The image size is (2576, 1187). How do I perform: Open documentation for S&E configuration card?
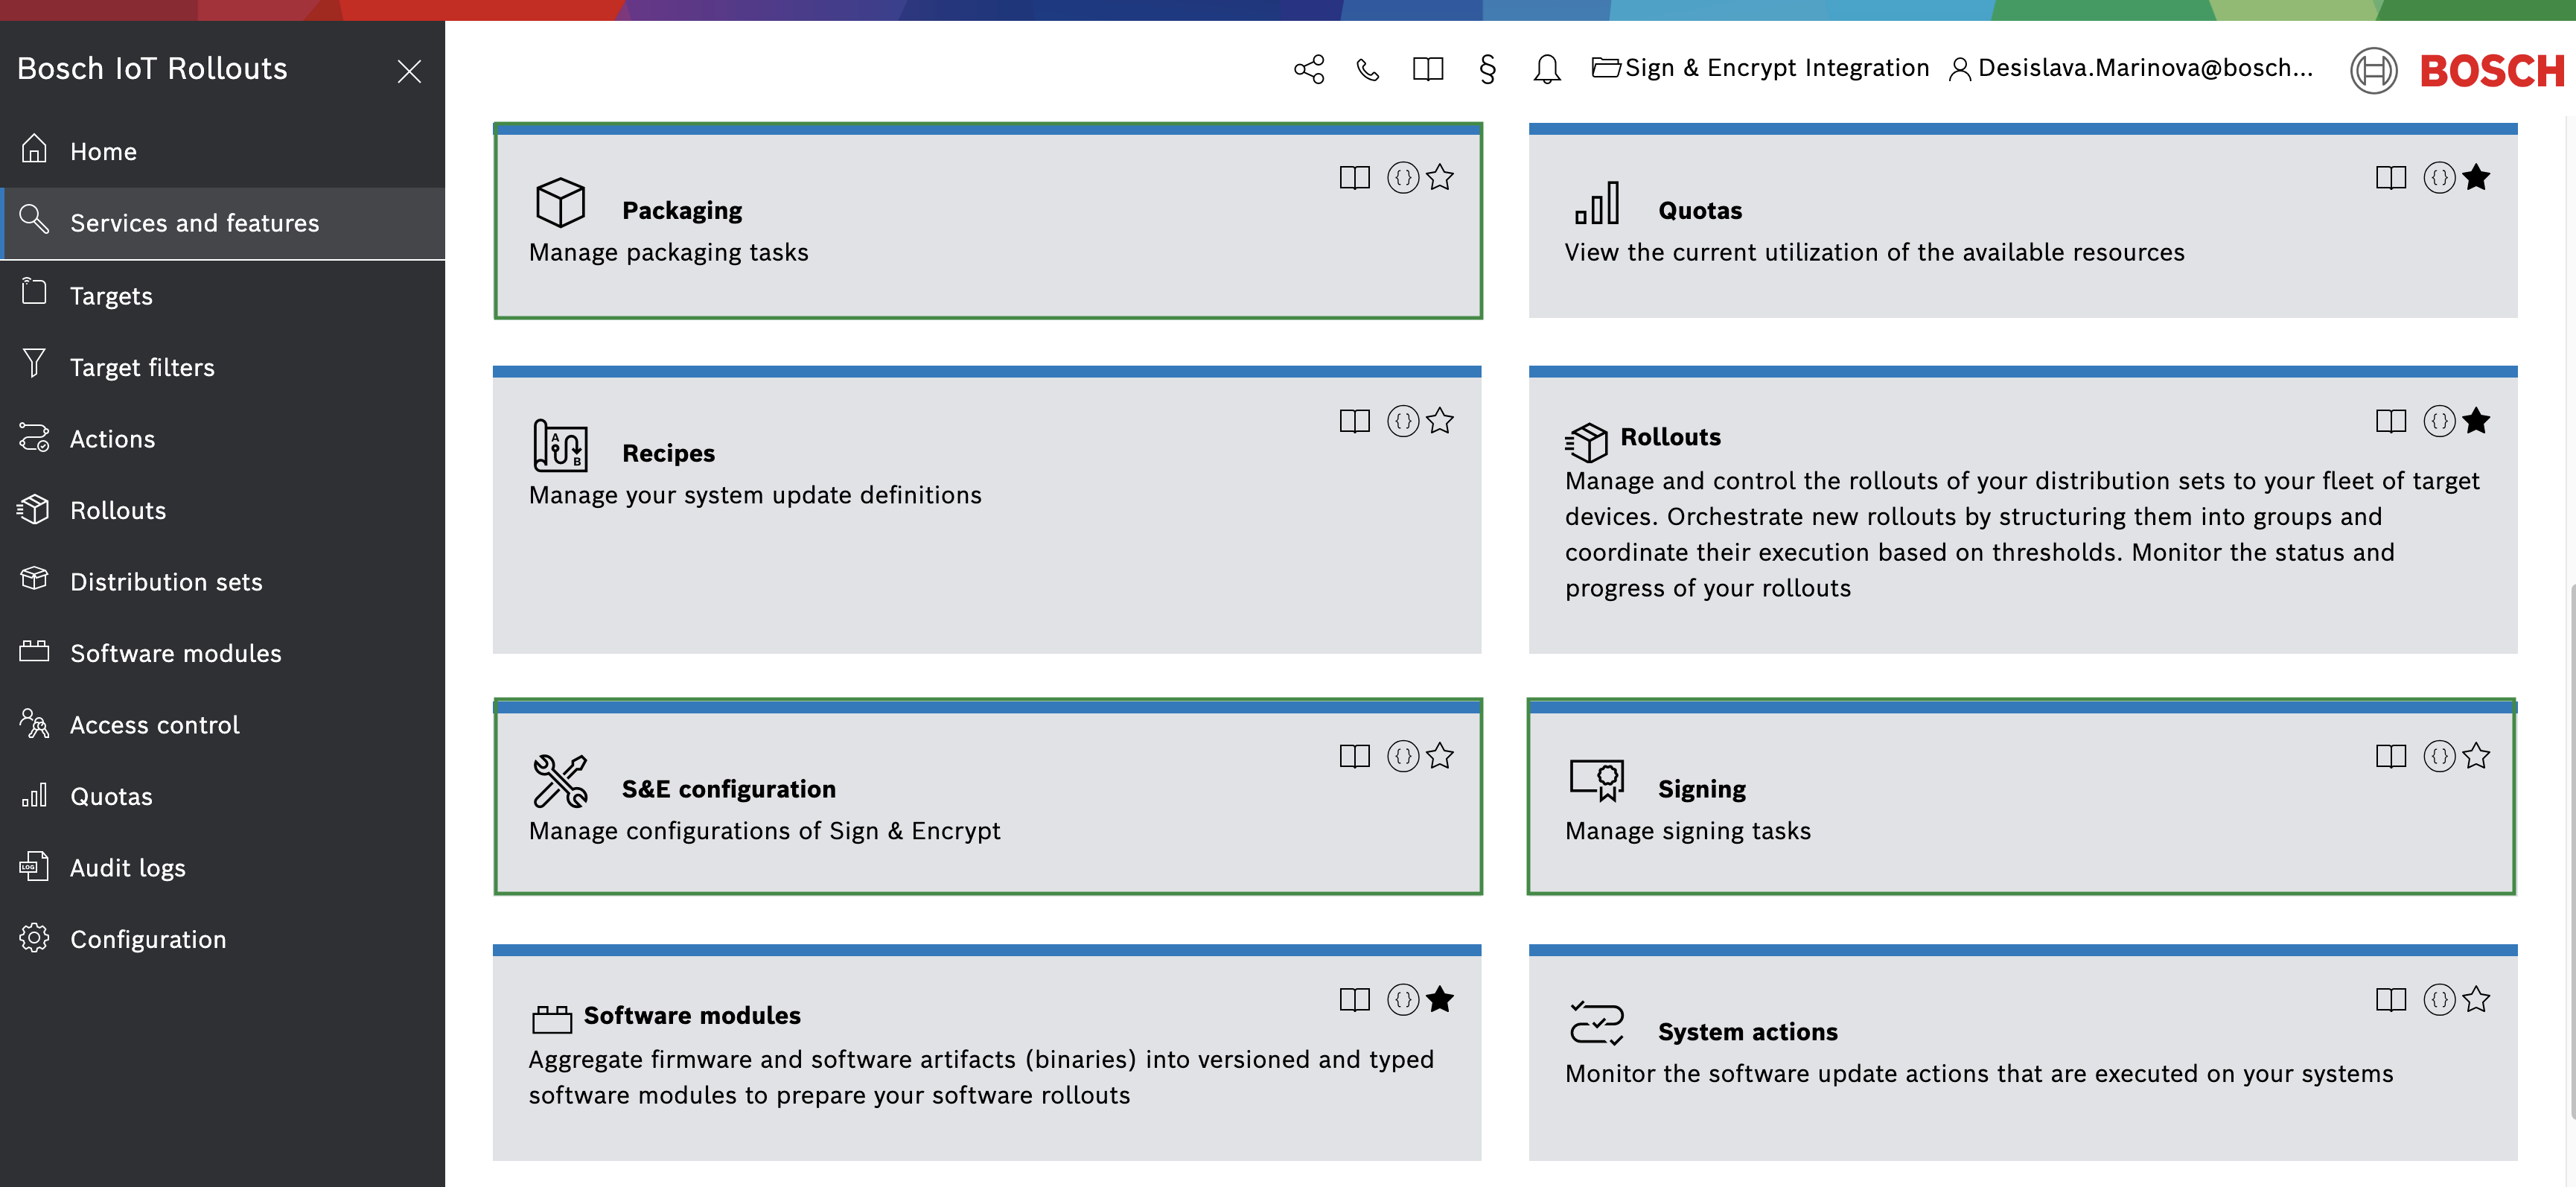click(1355, 756)
